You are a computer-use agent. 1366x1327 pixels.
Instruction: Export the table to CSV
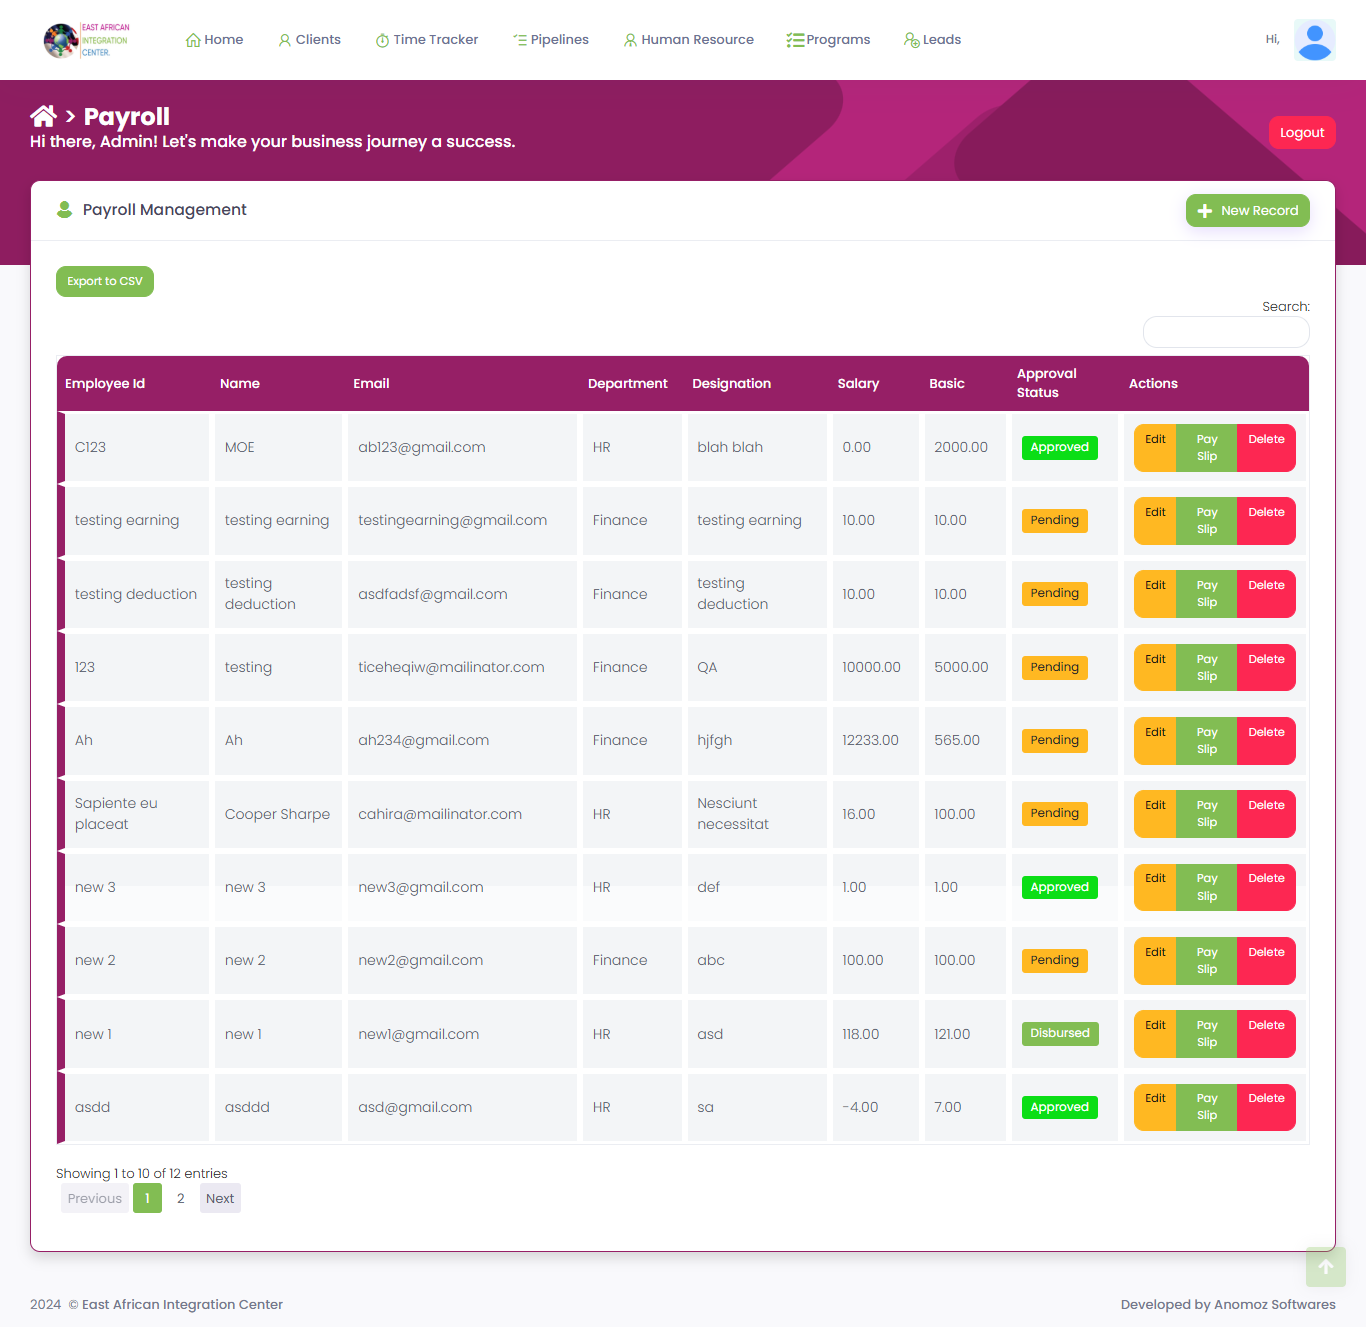tap(105, 282)
